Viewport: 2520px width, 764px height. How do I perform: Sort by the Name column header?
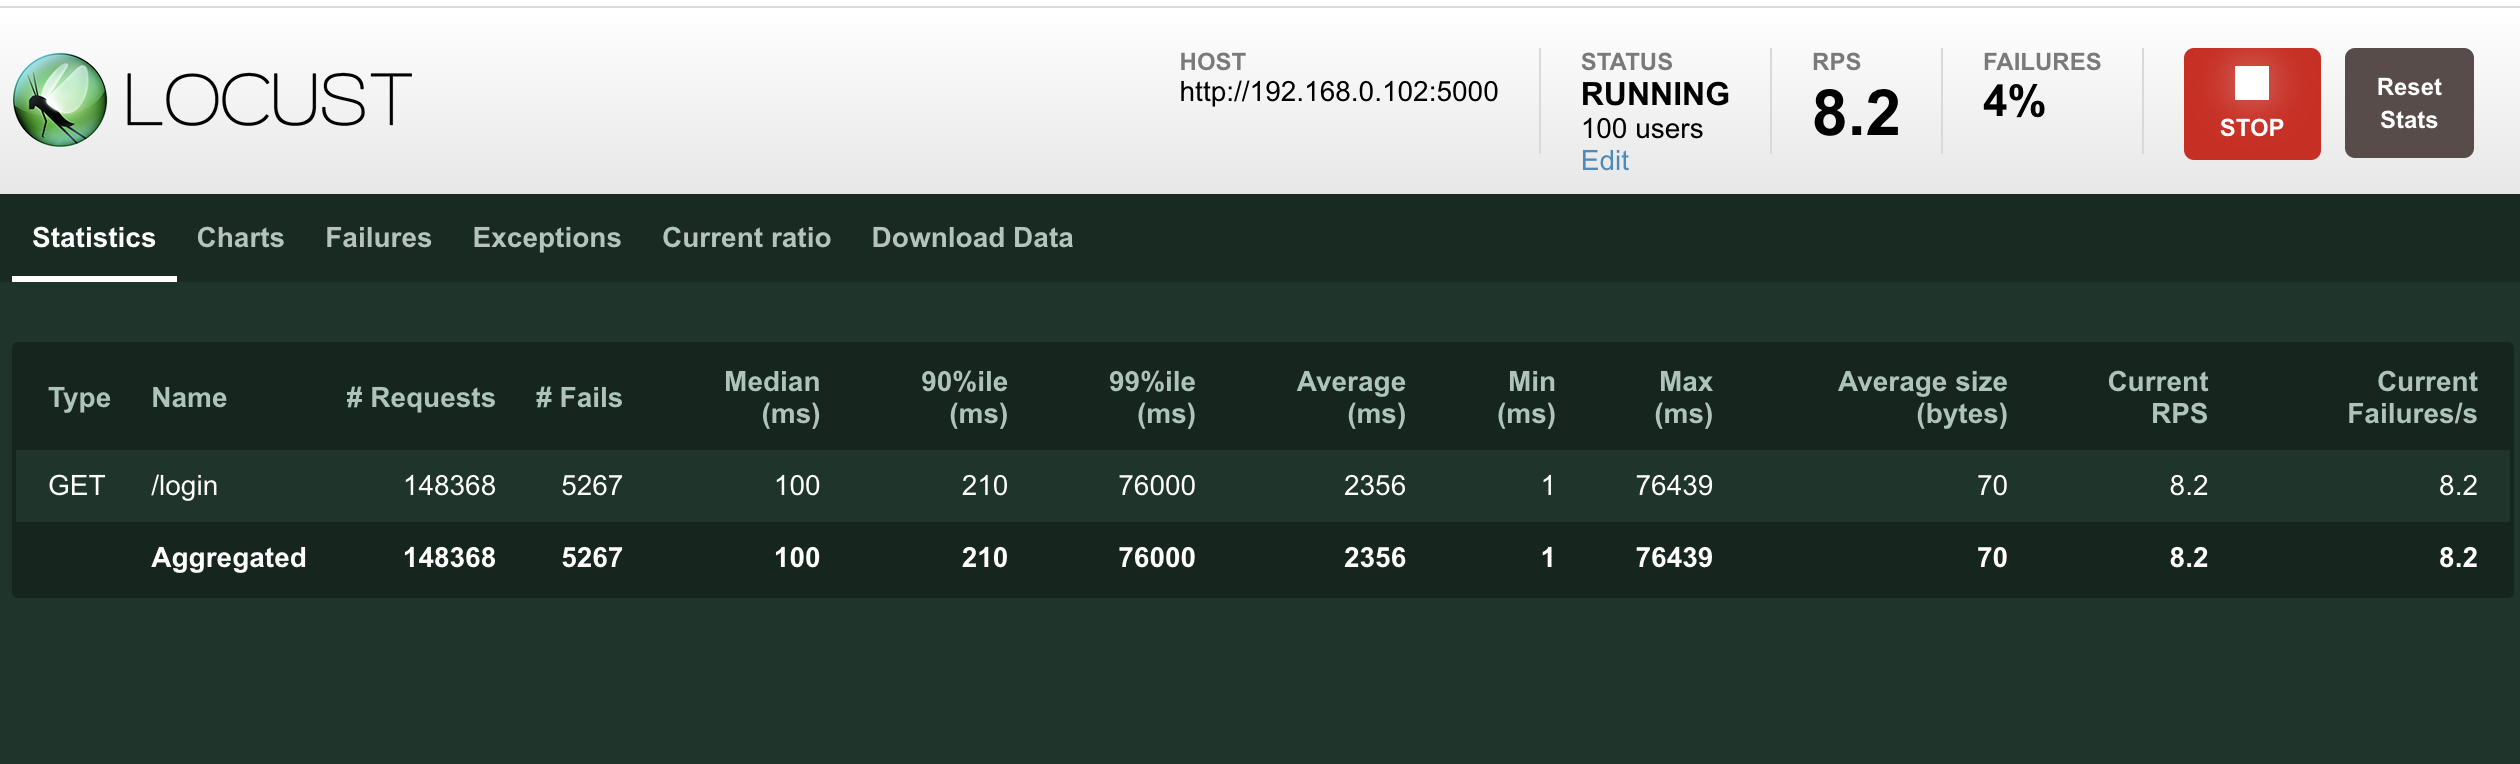coord(189,398)
